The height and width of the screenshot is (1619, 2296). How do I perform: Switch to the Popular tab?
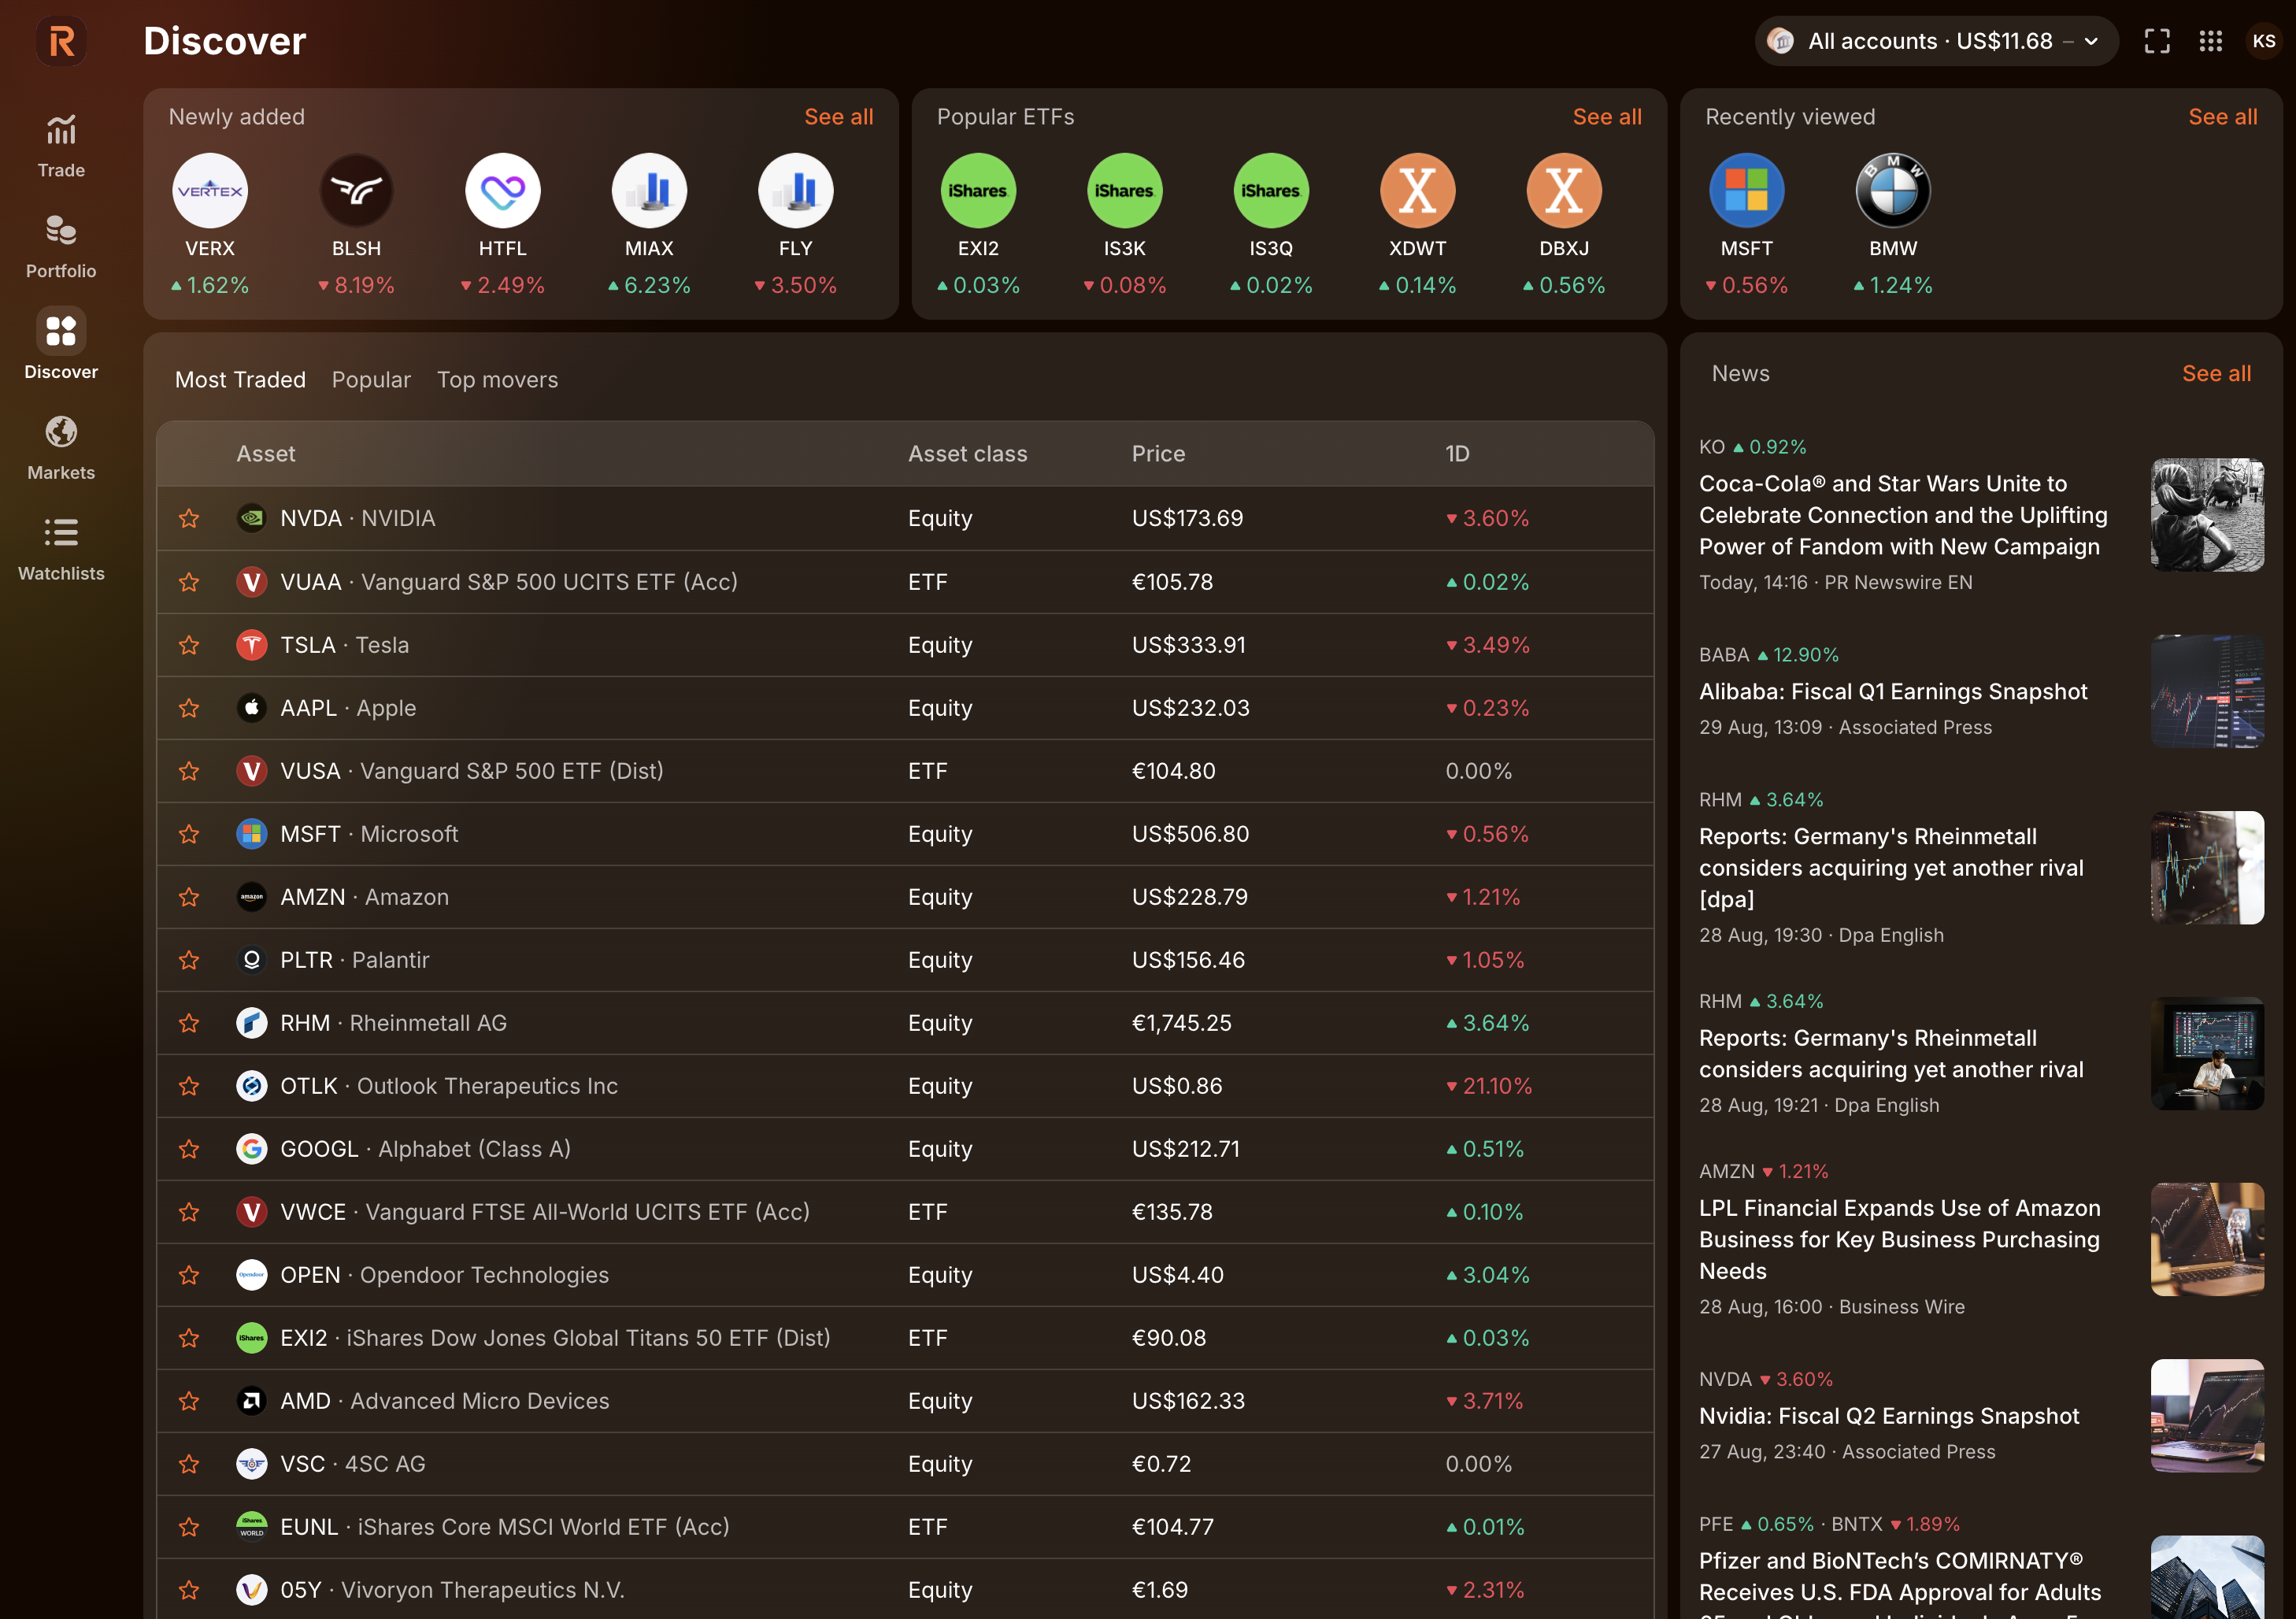click(x=371, y=380)
